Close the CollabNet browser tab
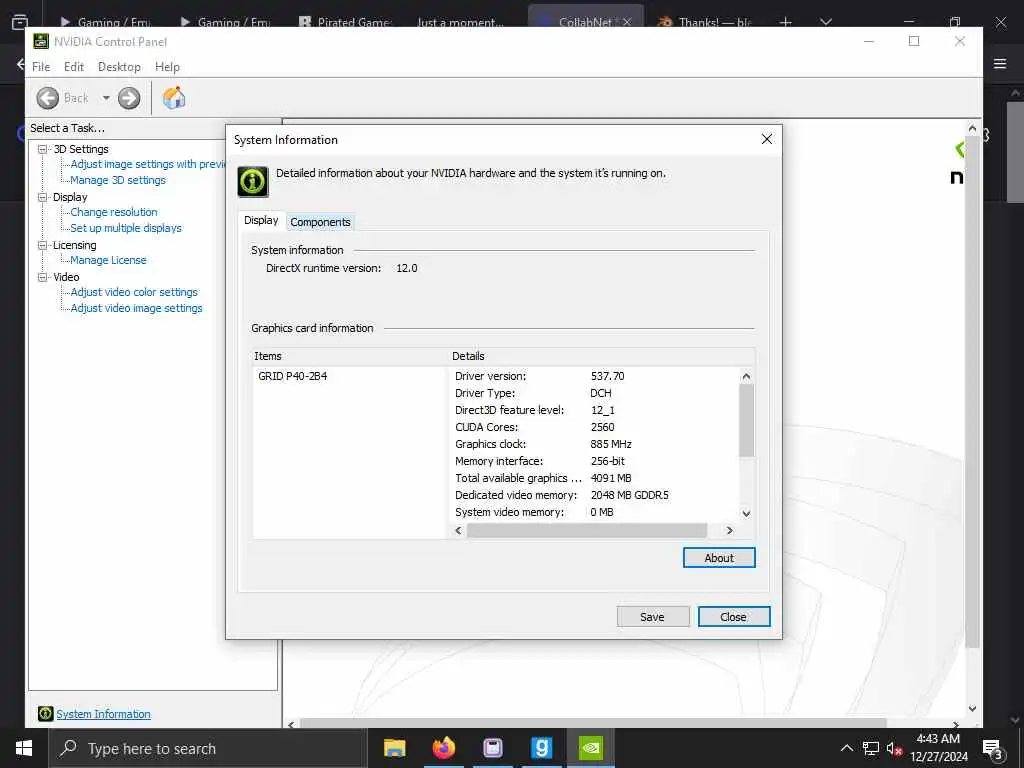 pyautogui.click(x=627, y=22)
